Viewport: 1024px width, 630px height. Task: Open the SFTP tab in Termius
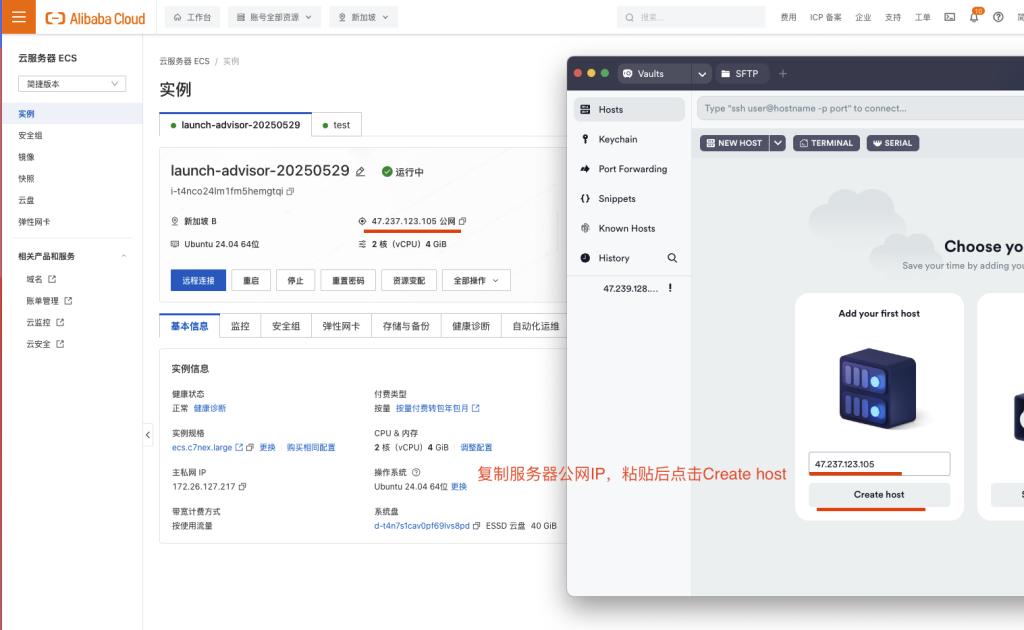tap(740, 74)
